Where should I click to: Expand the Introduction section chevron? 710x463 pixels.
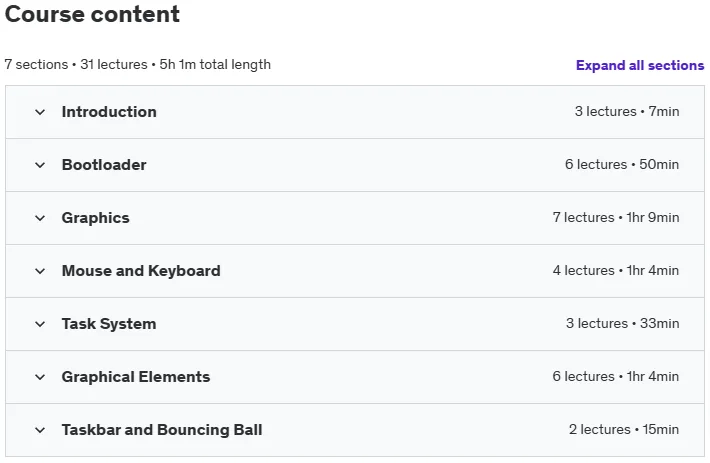click(x=40, y=112)
